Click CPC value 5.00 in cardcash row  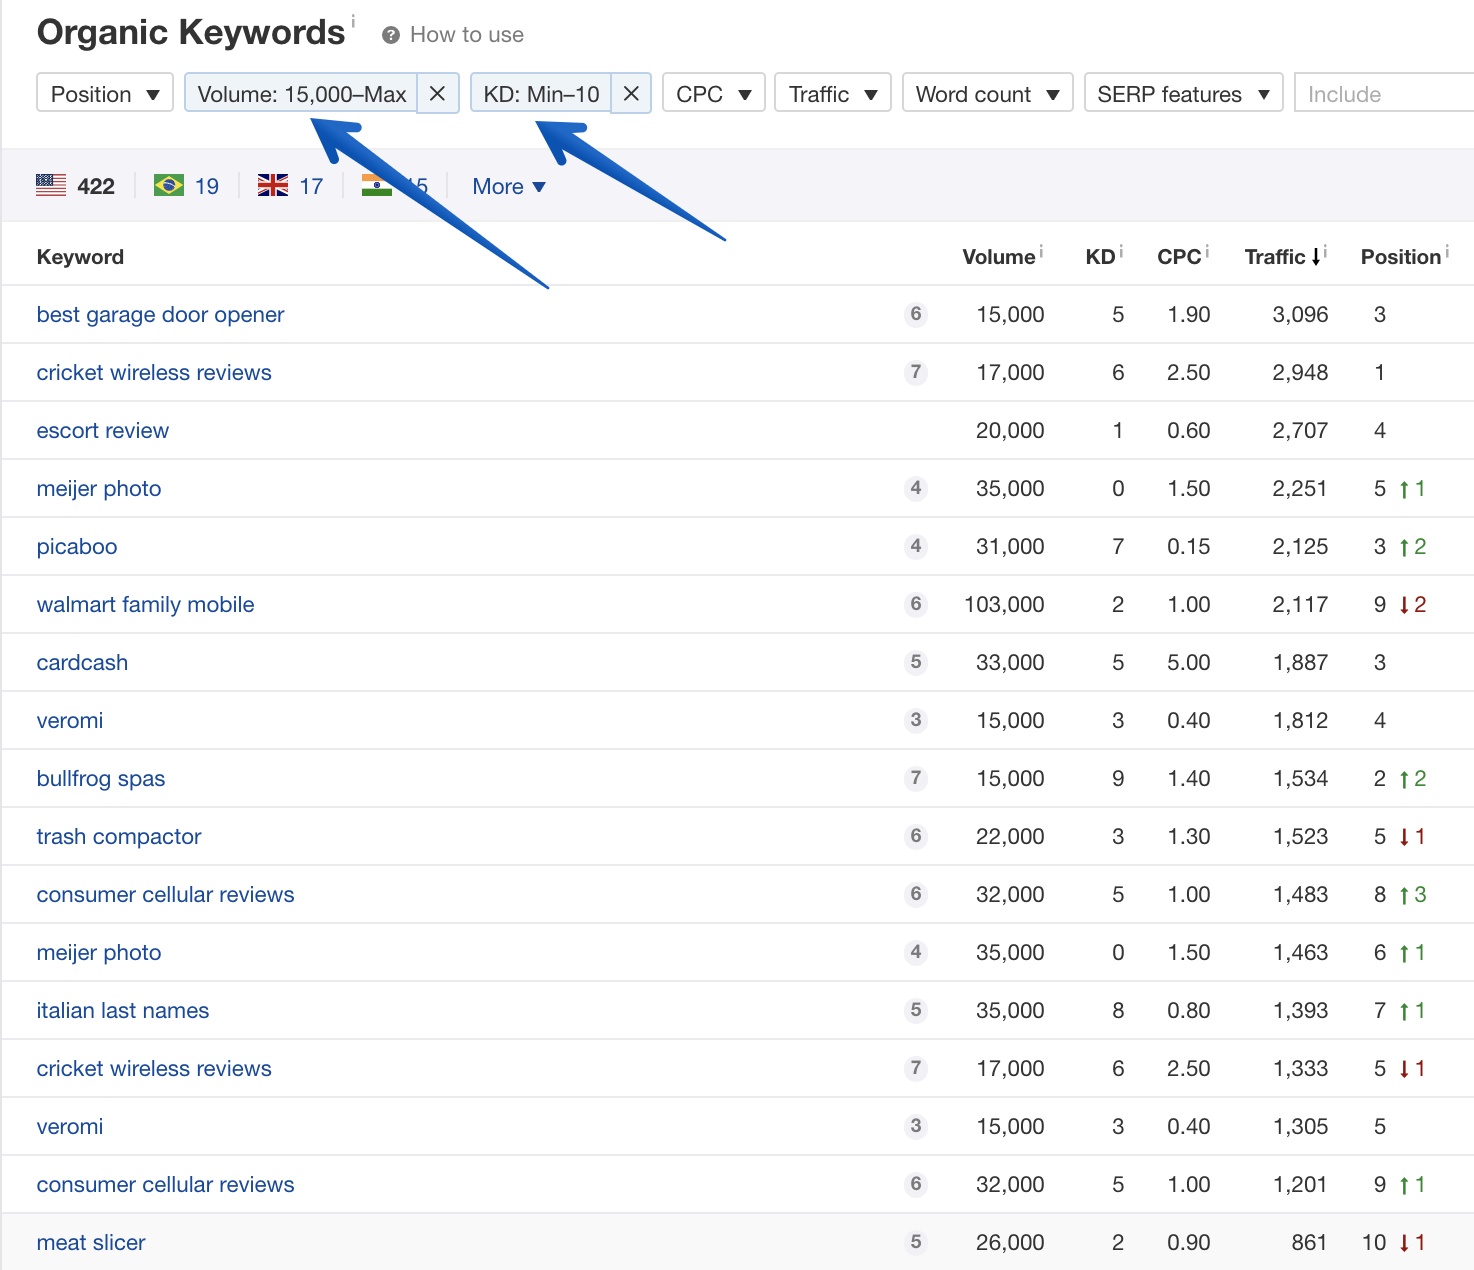point(1189,663)
